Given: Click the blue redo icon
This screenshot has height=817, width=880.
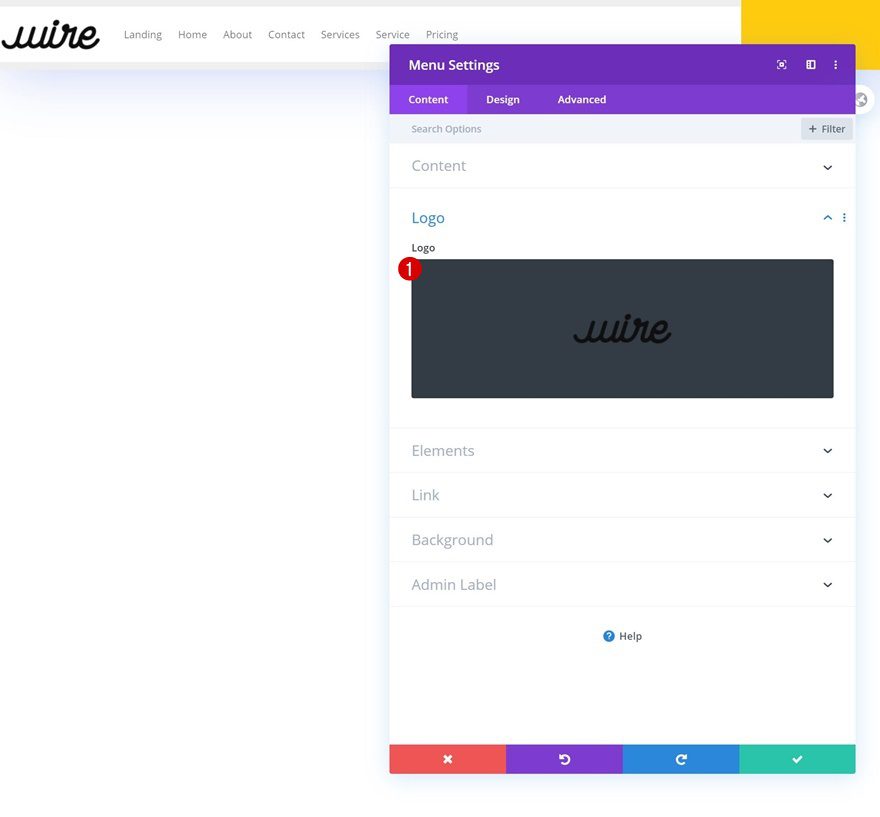Looking at the screenshot, I should point(681,758).
